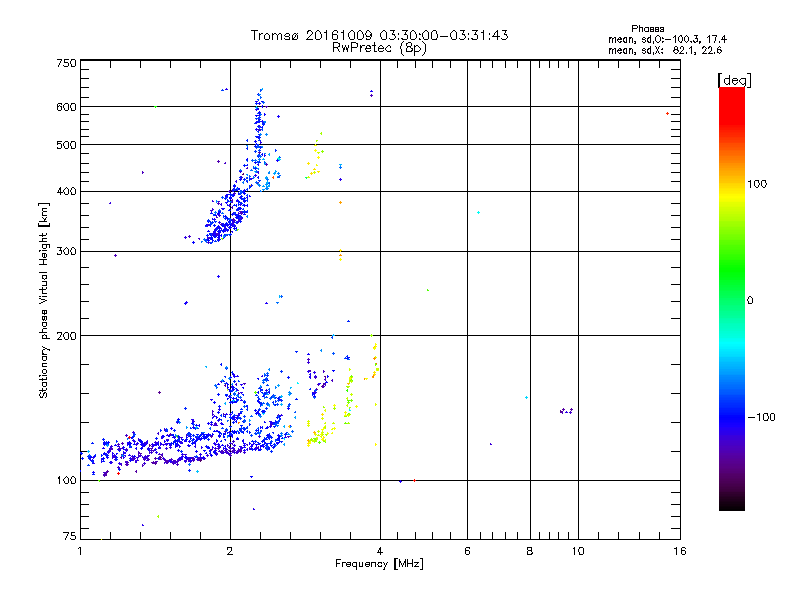Click the 300 tick on the height axis
Image resolution: width=800 pixels, height=600 pixels.
click(x=67, y=252)
